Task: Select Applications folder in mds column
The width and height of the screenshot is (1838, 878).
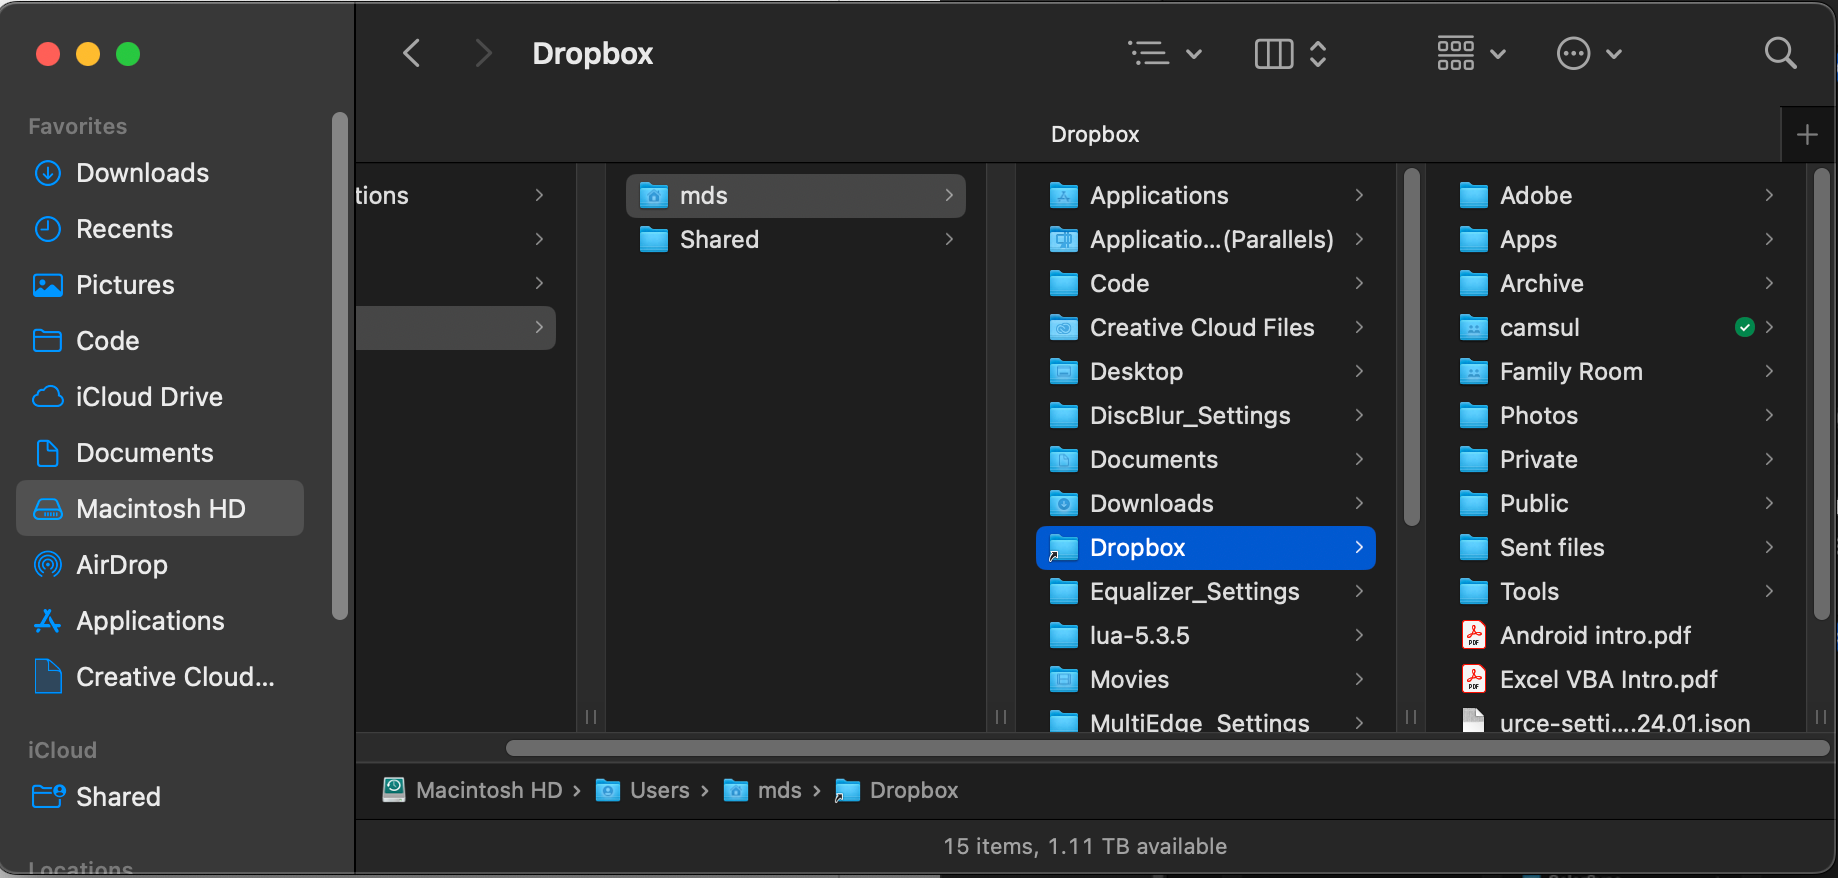Action: pos(1206,196)
